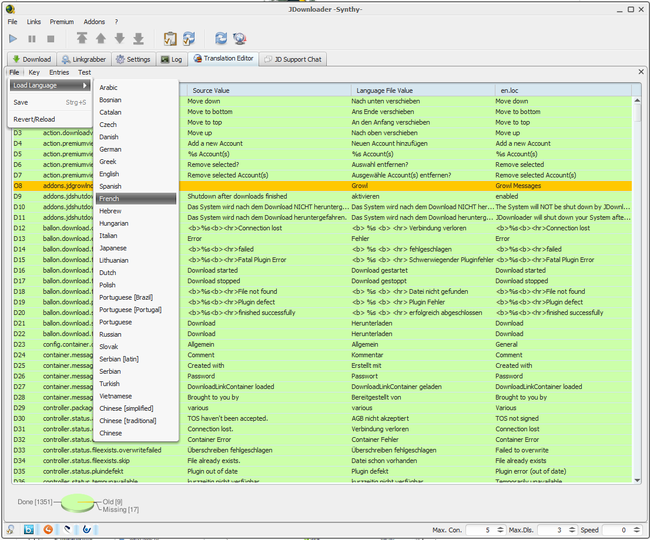Stop downloads with the stop icon
Viewport: 650px width, 540px height.
(51, 39)
